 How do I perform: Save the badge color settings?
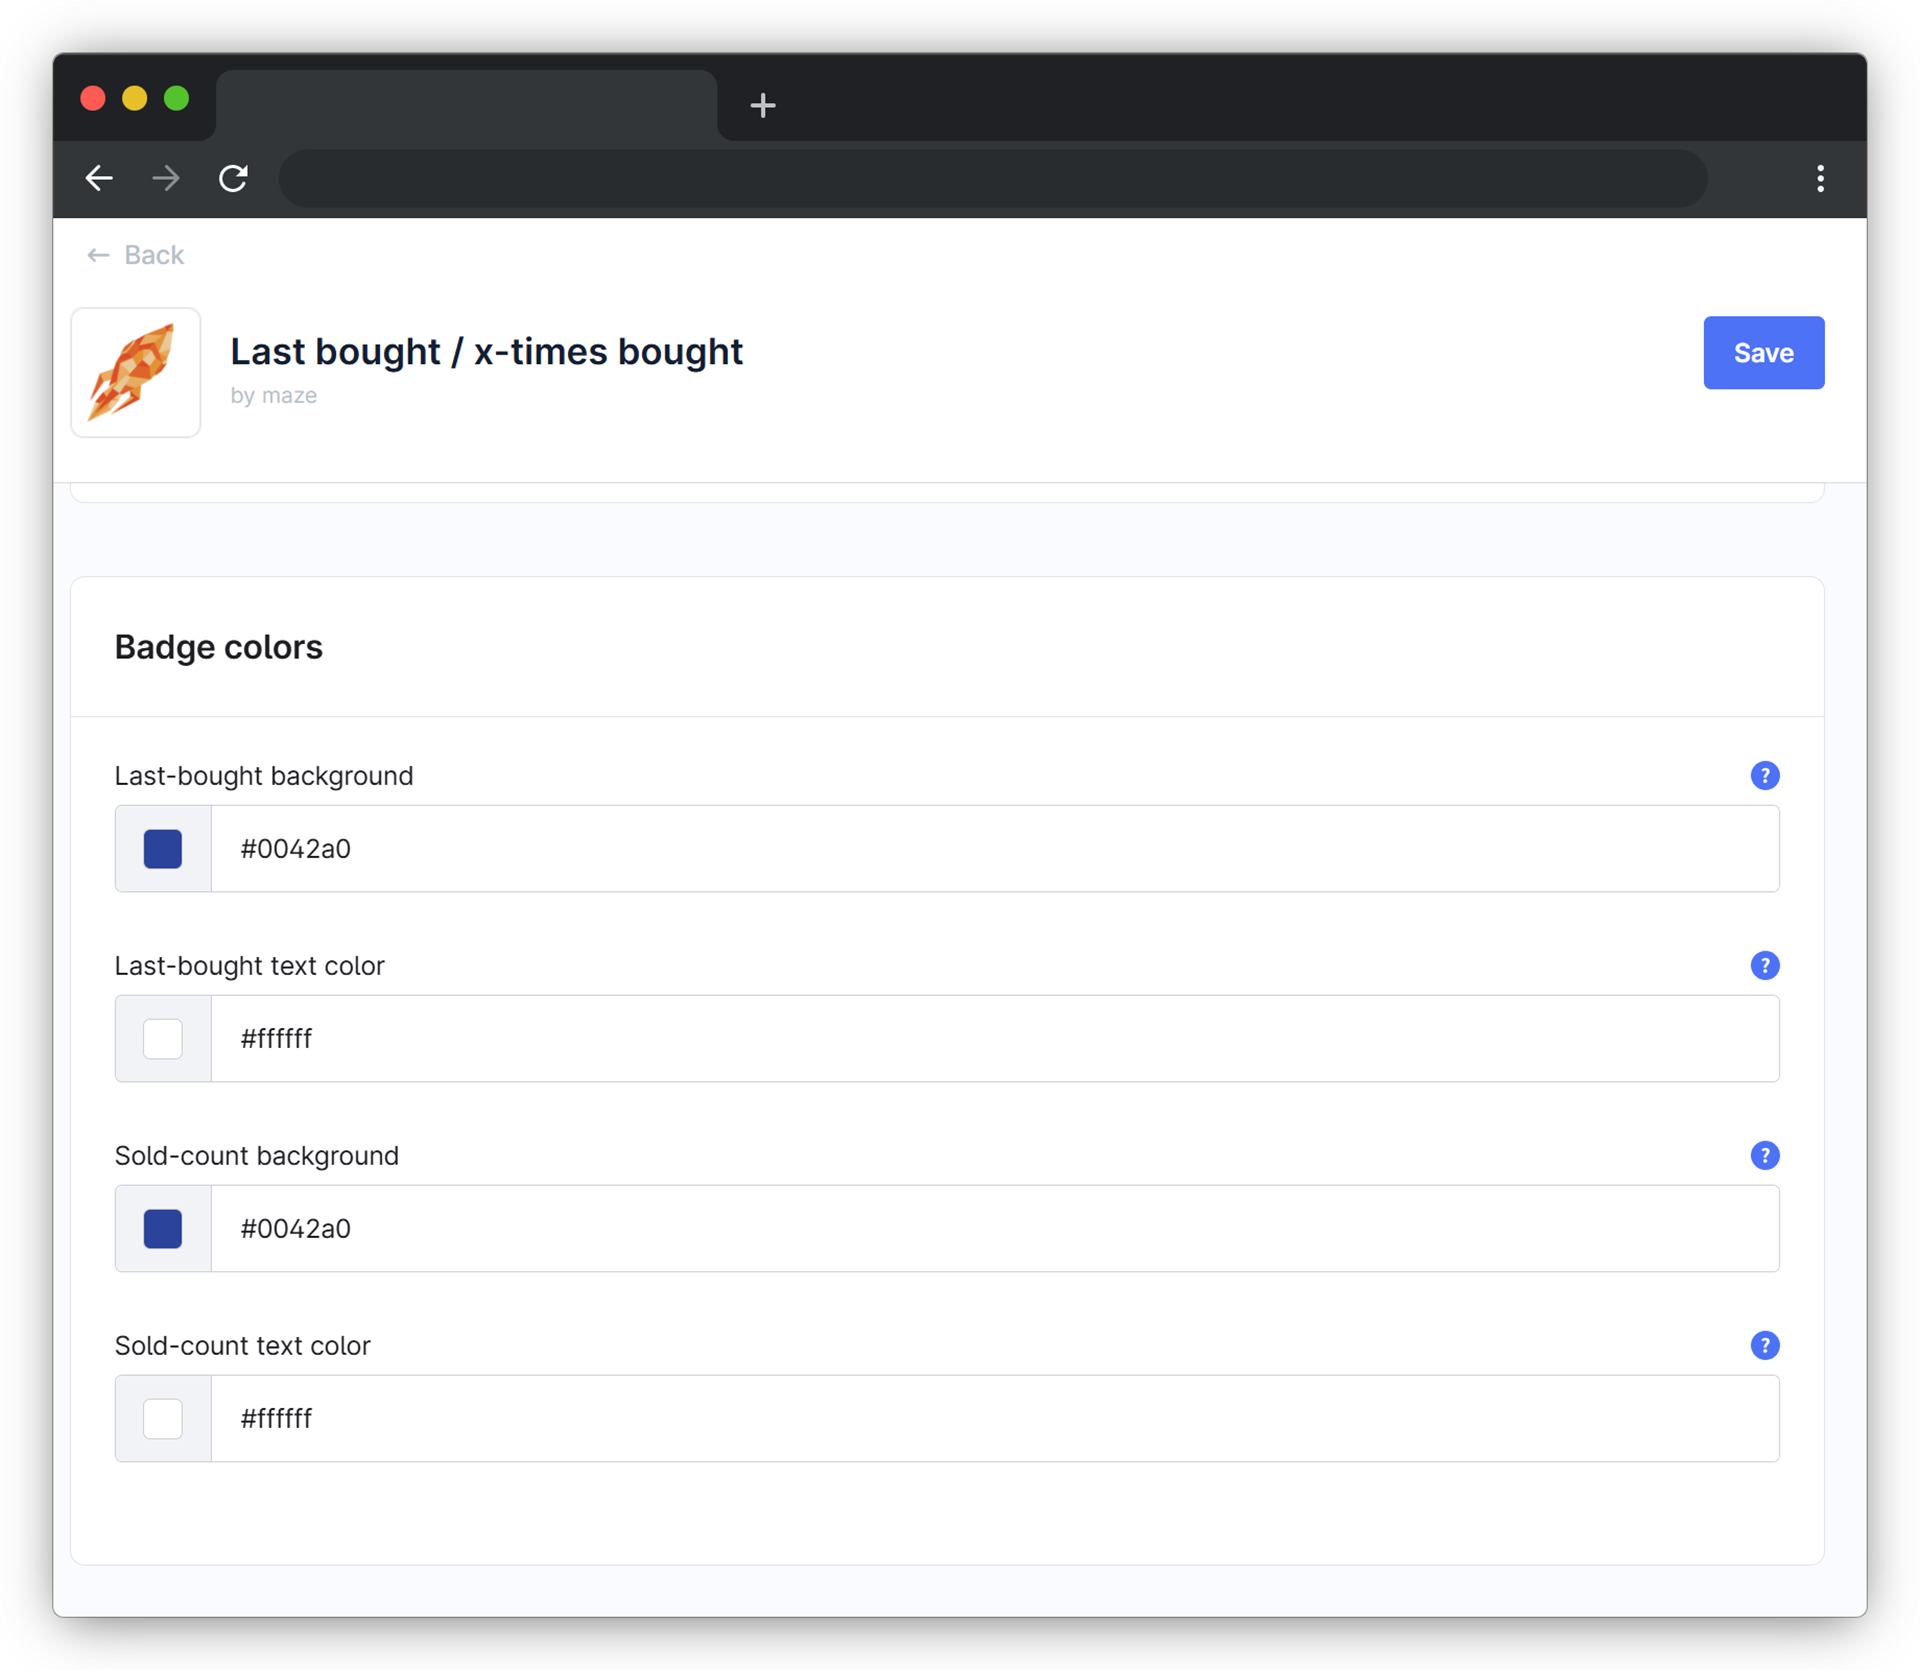pos(1763,353)
